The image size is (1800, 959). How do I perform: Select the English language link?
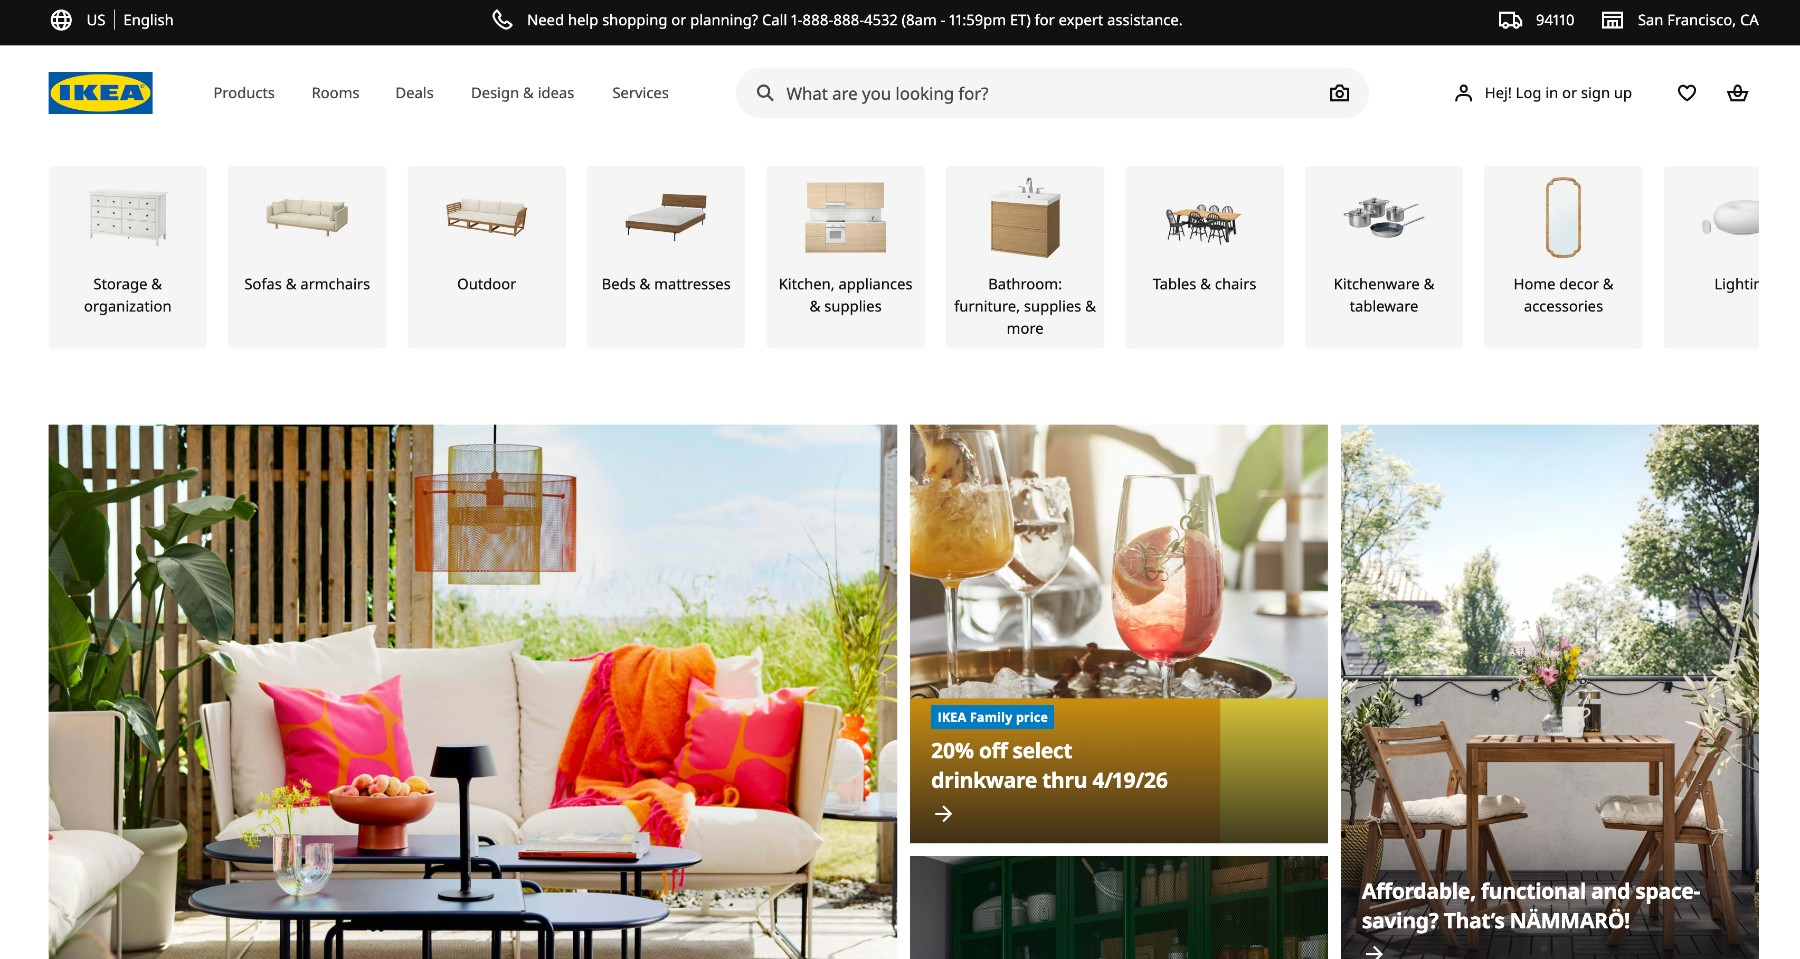point(148,20)
